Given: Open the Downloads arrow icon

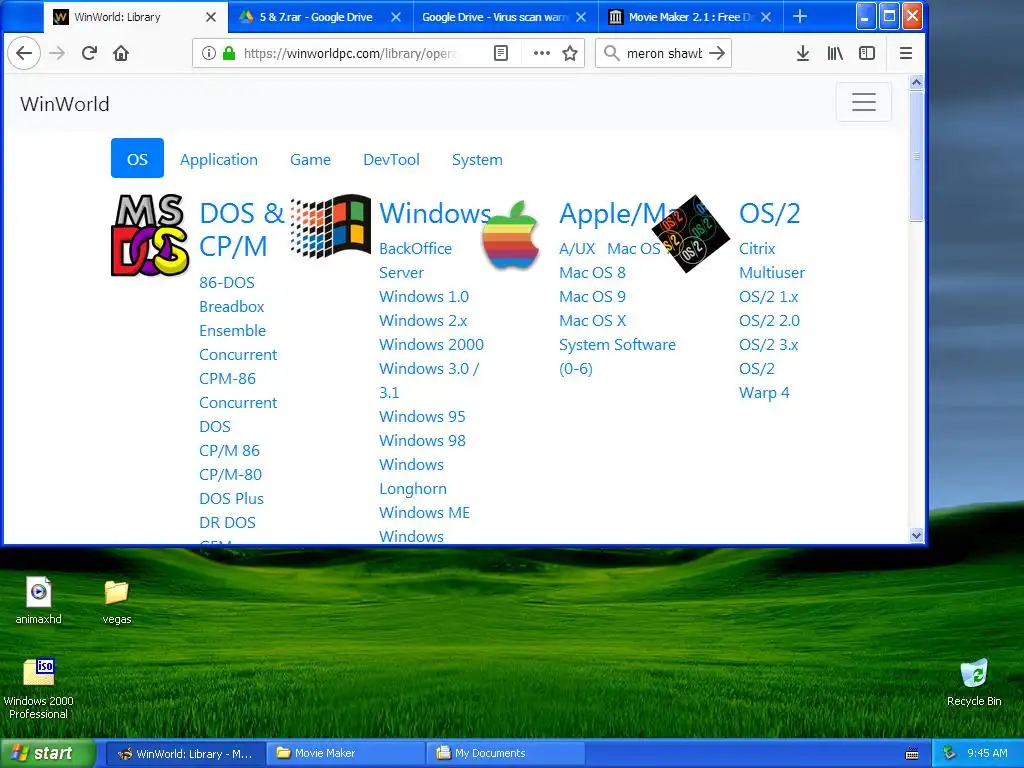Looking at the screenshot, I should 803,53.
